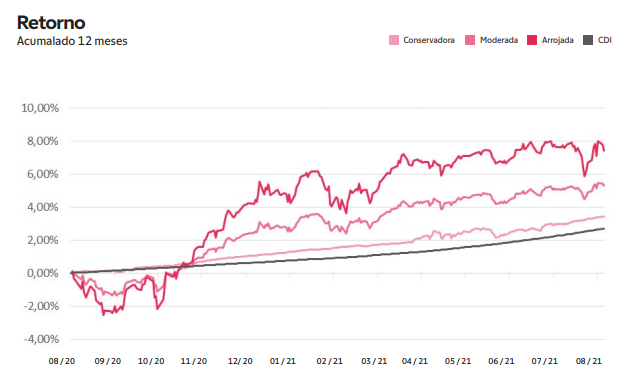Screen dimensions: 631x386
Task: Click the end of the Moderada line
Action: 604,186
